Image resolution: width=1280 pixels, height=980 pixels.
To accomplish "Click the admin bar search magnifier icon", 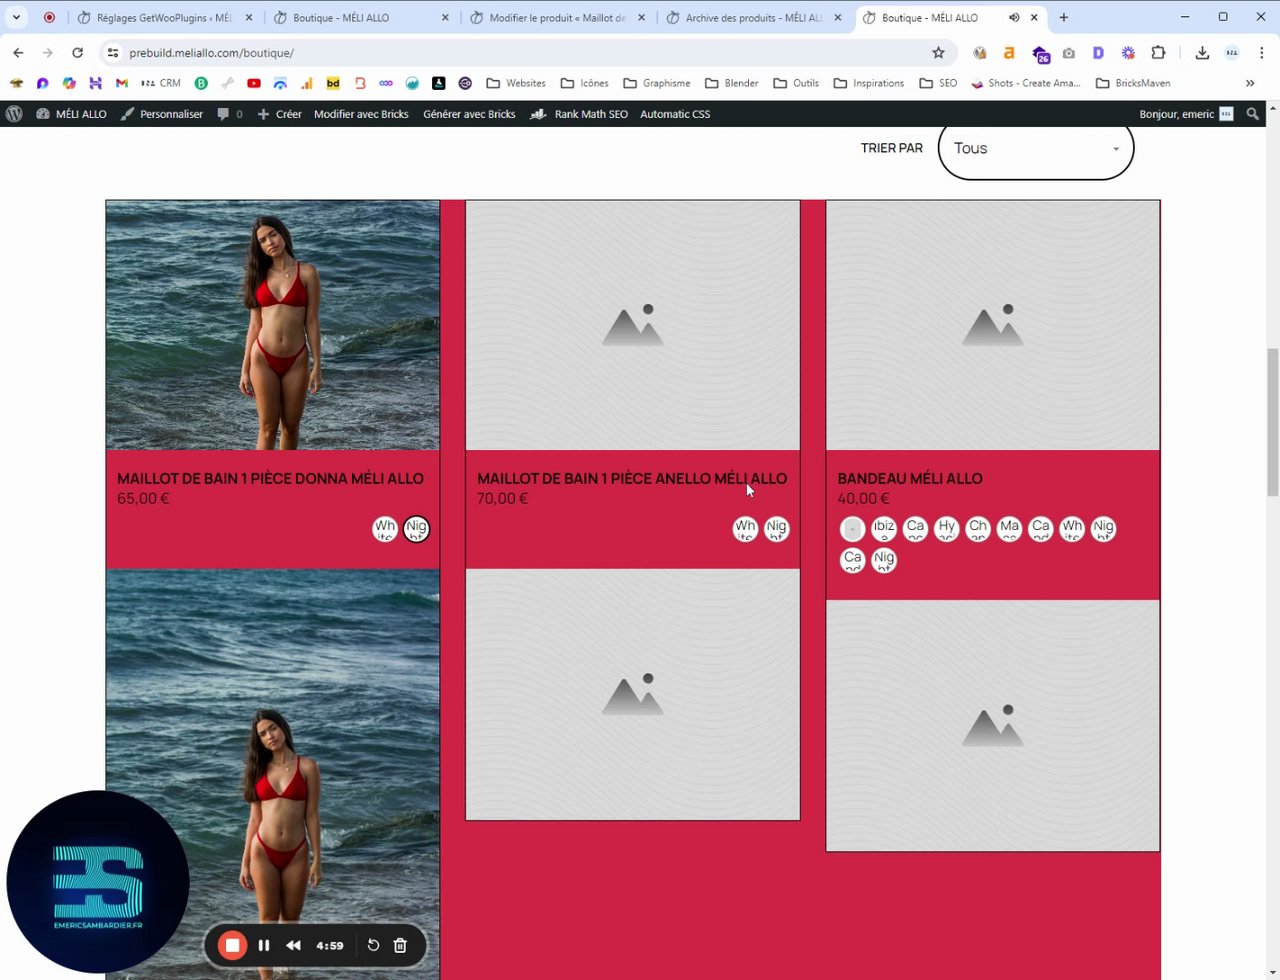I will 1253,114.
